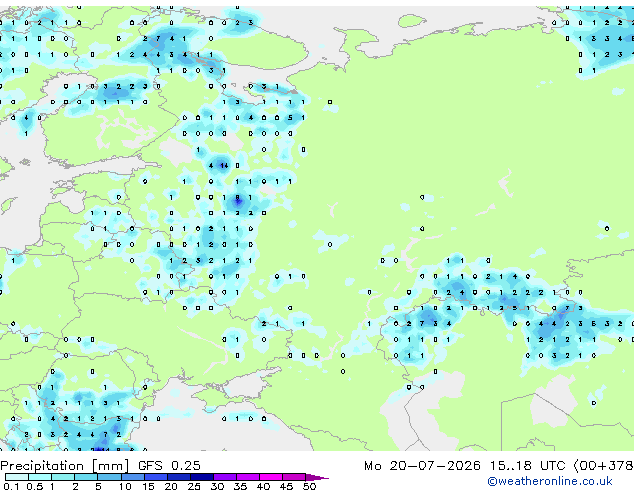Click the '25' legend scale label
Image resolution: width=634 pixels, height=490 pixels.
click(194, 486)
